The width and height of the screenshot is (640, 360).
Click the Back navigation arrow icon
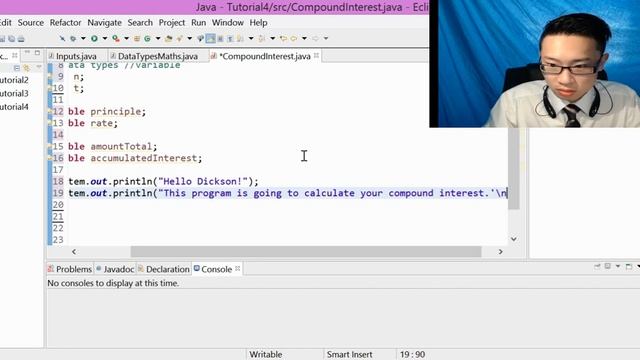(x=293, y=38)
